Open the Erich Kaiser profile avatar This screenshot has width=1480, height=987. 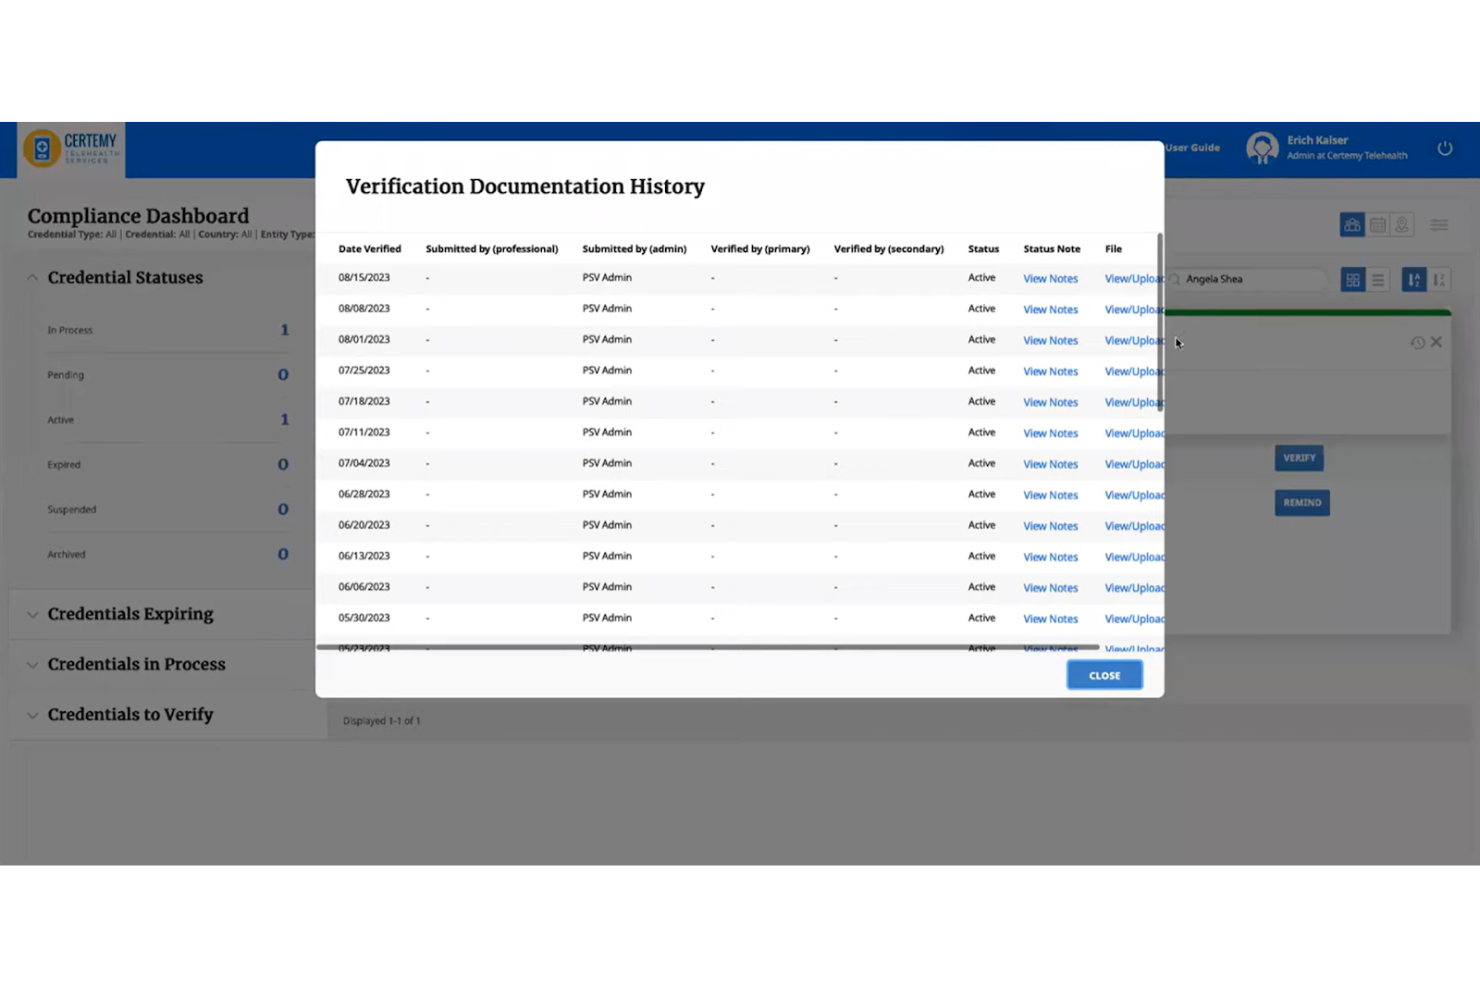pyautogui.click(x=1261, y=147)
